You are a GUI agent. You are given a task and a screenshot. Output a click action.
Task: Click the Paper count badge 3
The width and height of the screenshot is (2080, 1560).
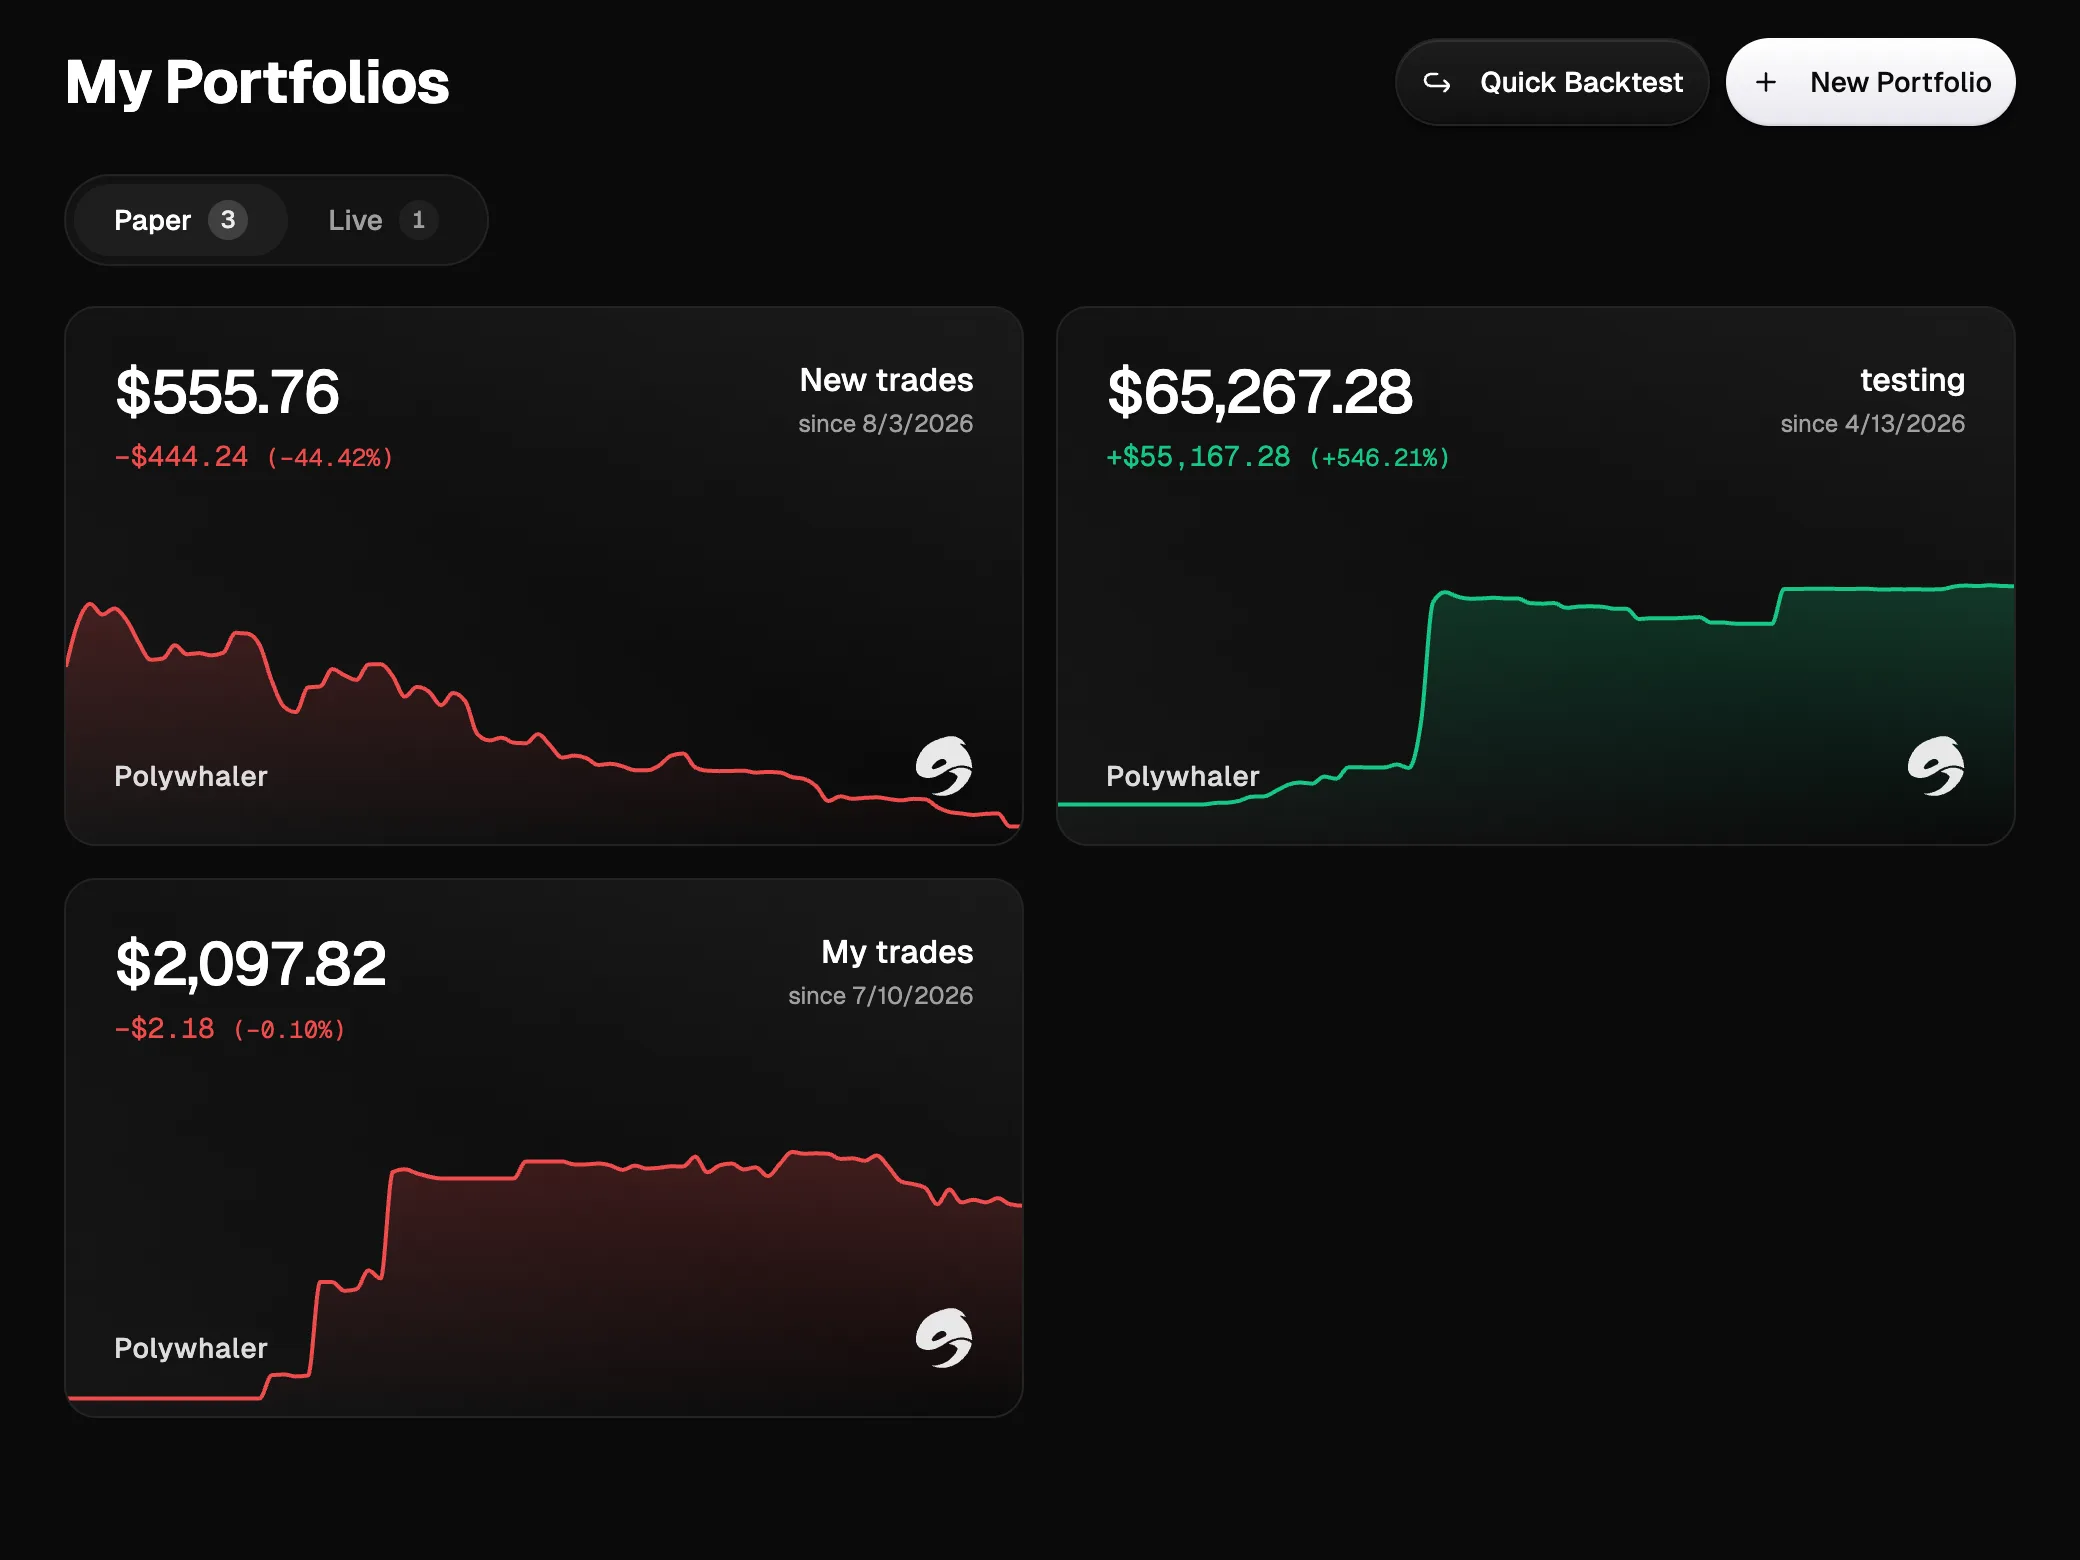click(228, 220)
